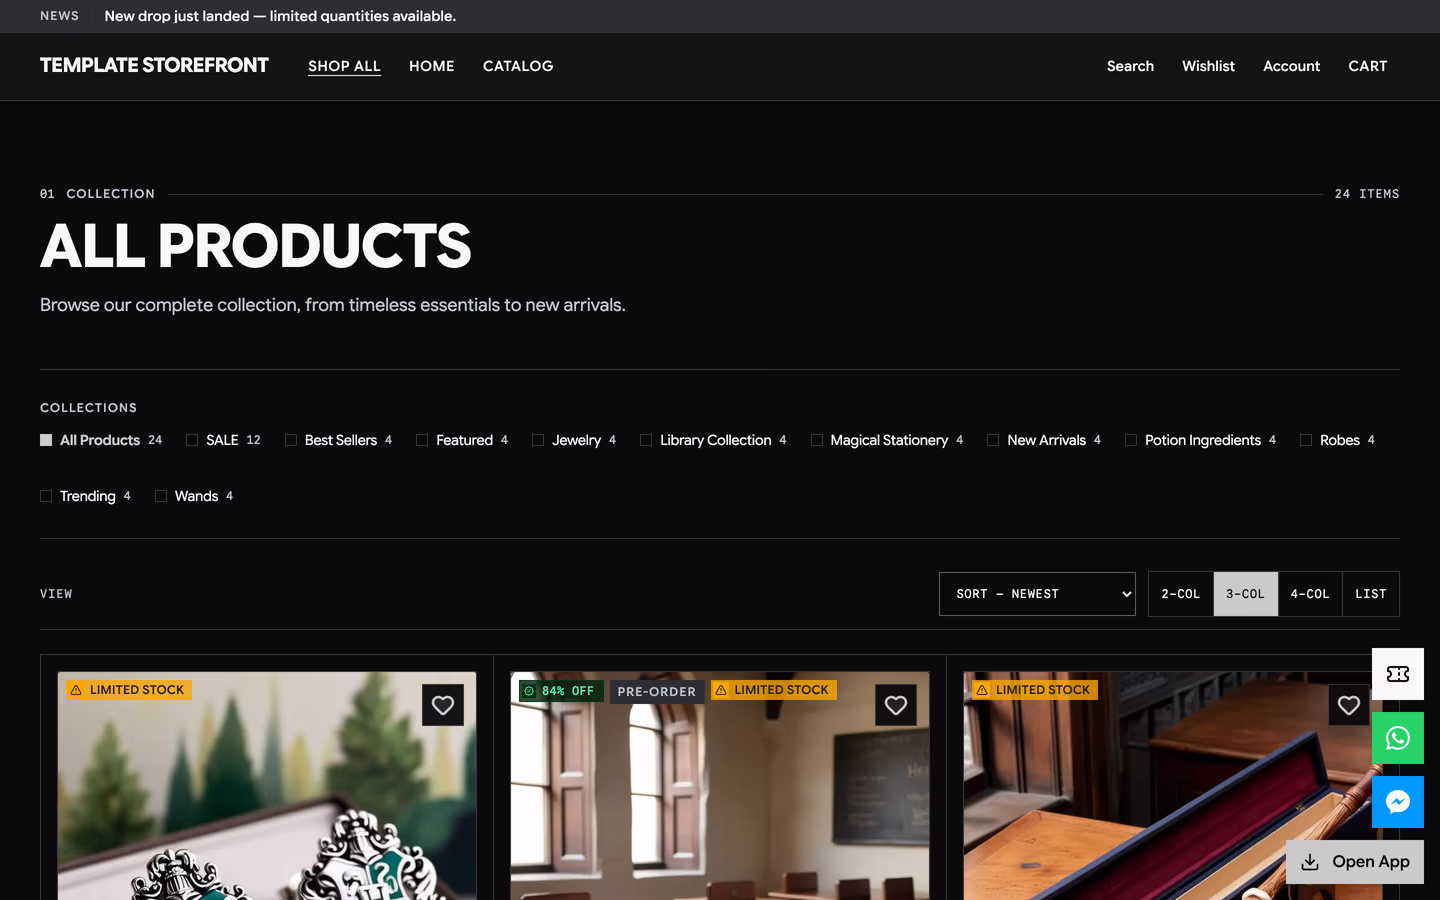Open the CATALOG nav link

pos(518,66)
